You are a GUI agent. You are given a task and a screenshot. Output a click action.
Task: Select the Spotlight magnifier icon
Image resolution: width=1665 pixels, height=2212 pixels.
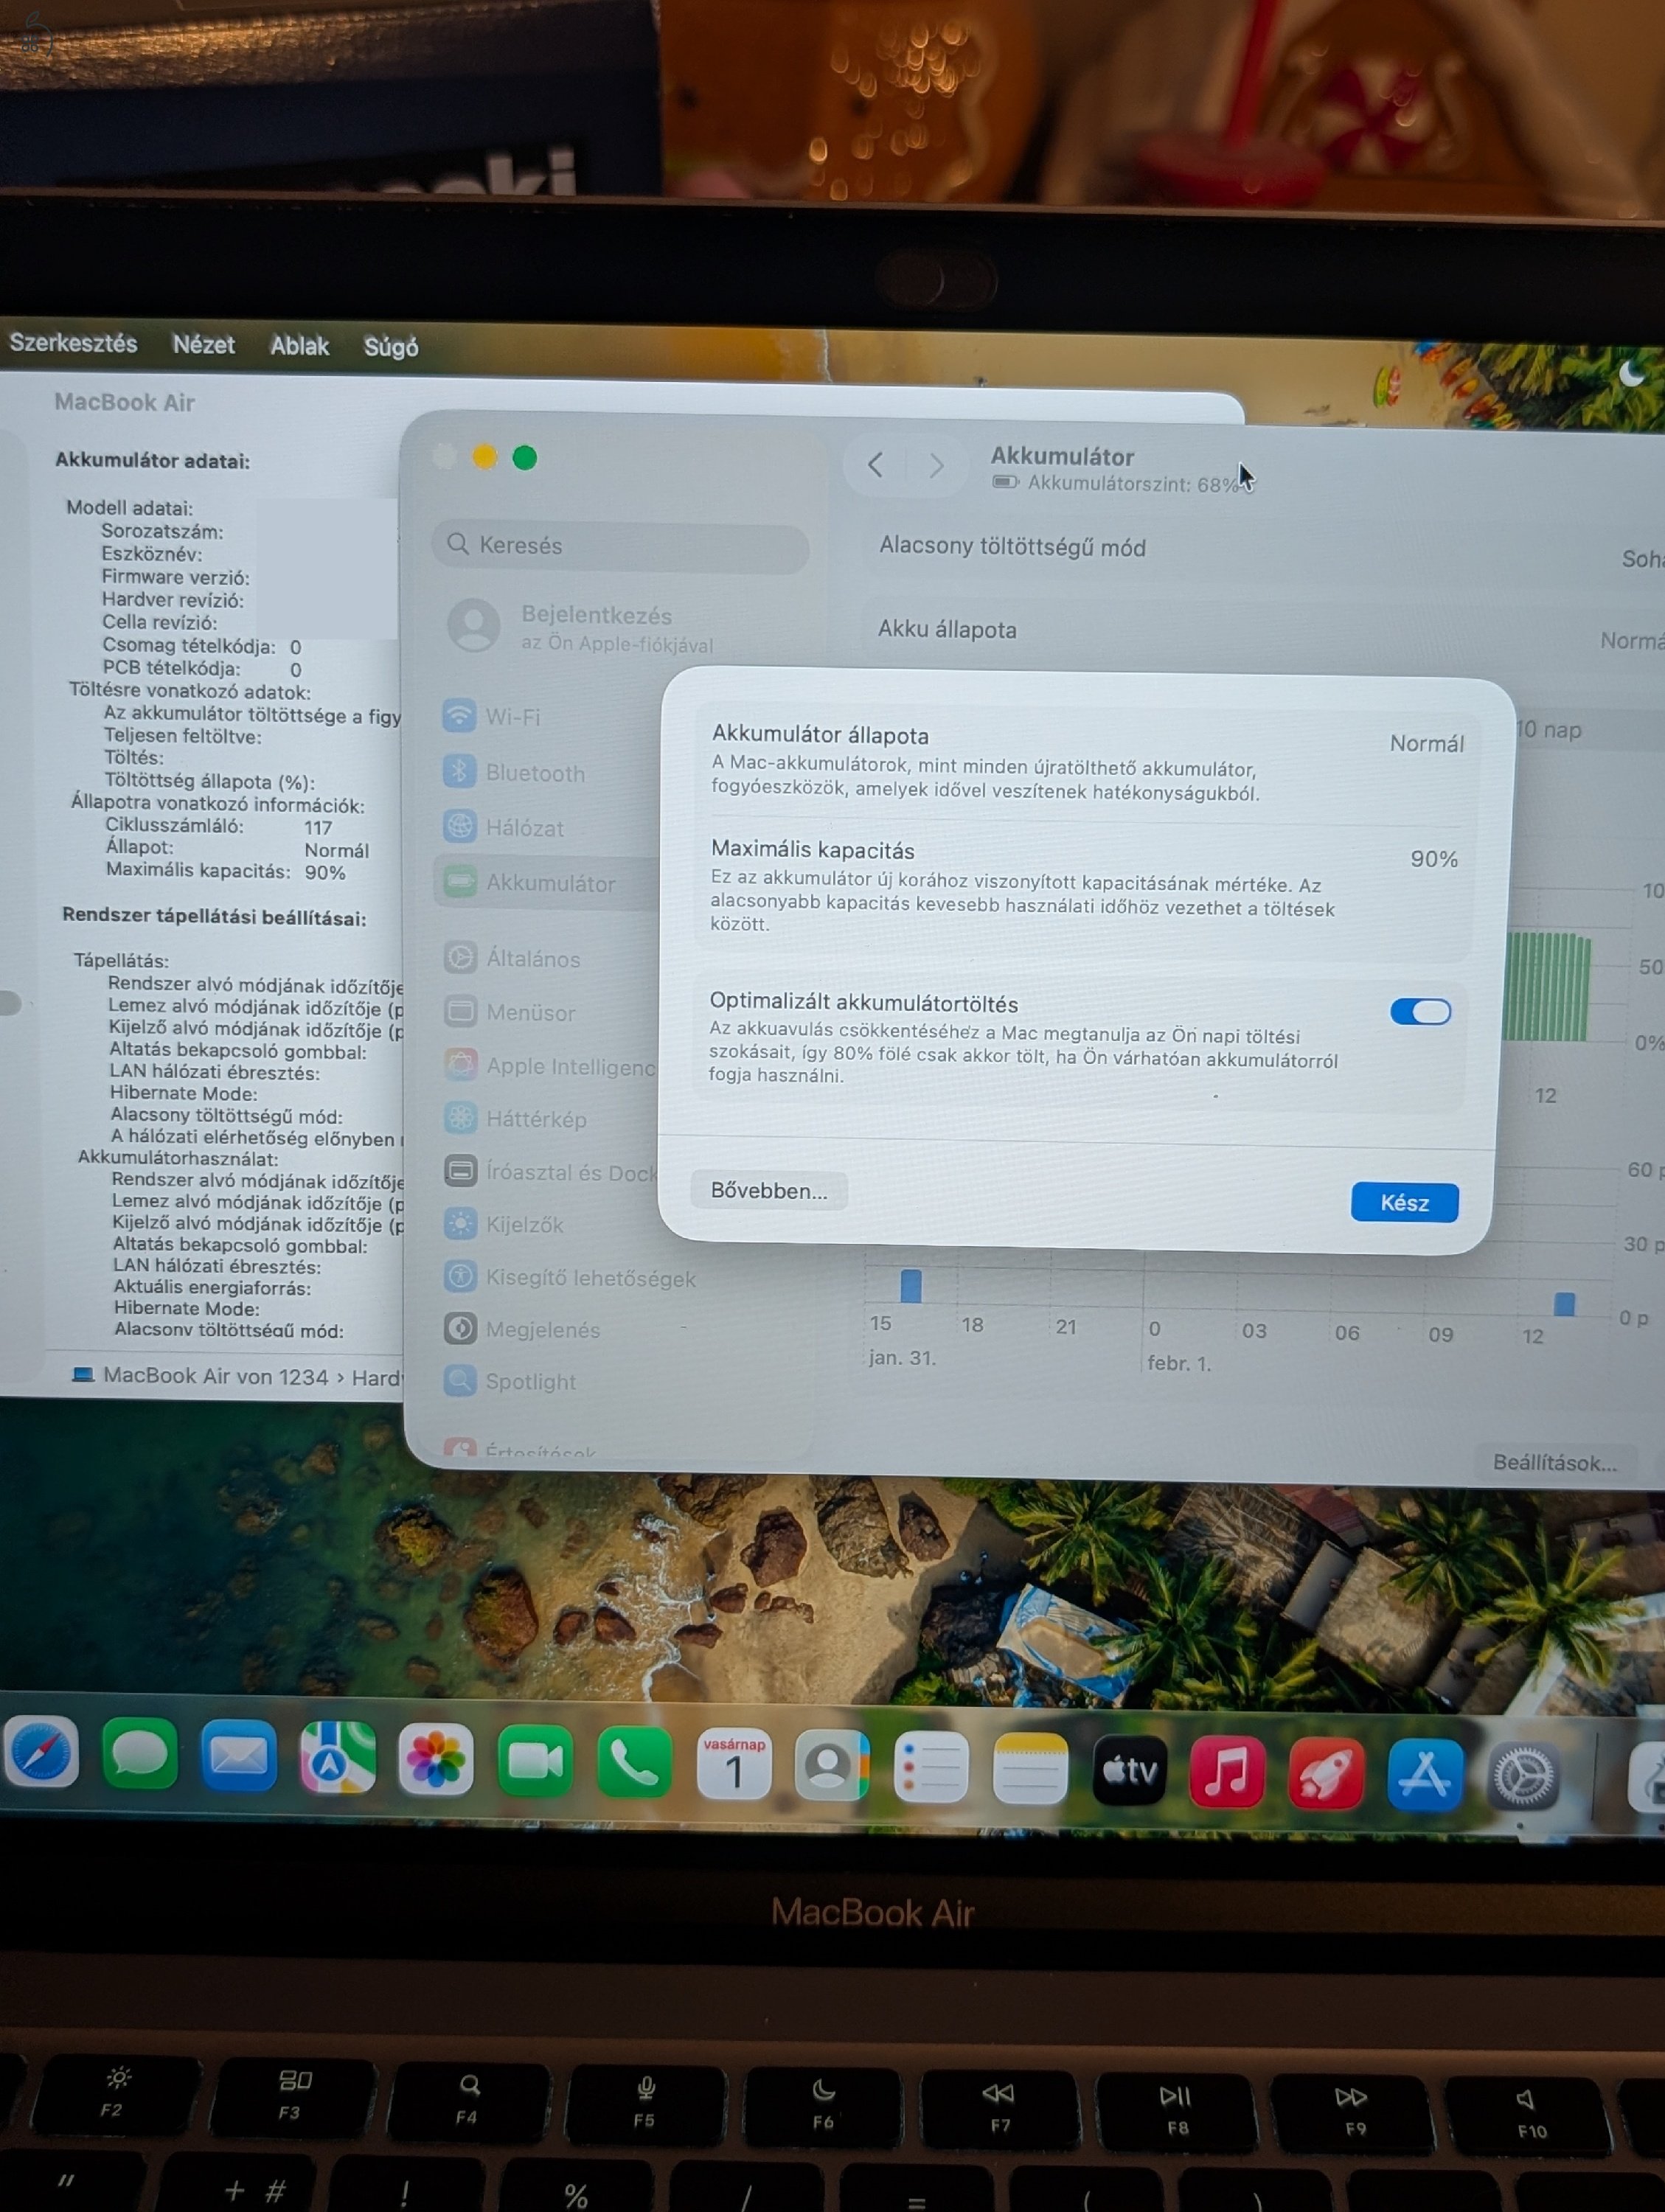point(460,1381)
